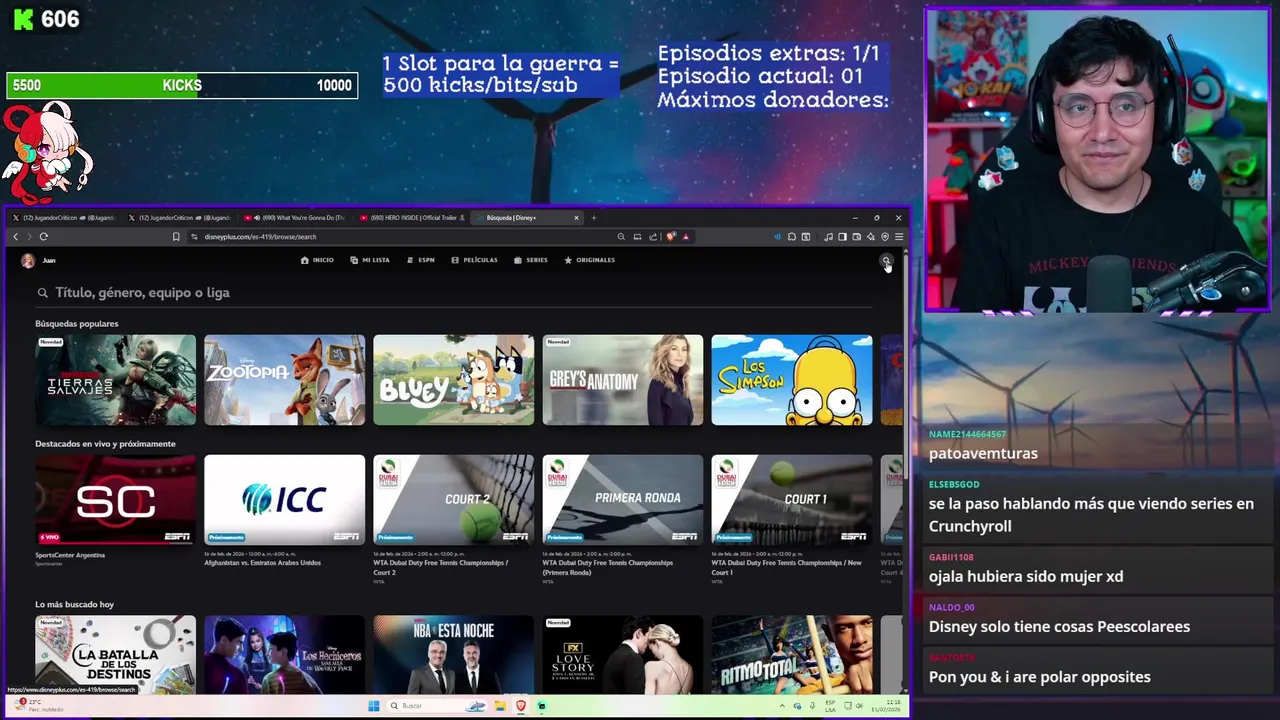This screenshot has height=720, width=1280.
Task: Close the Búsqueda Disney+ tab
Action: [576, 218]
